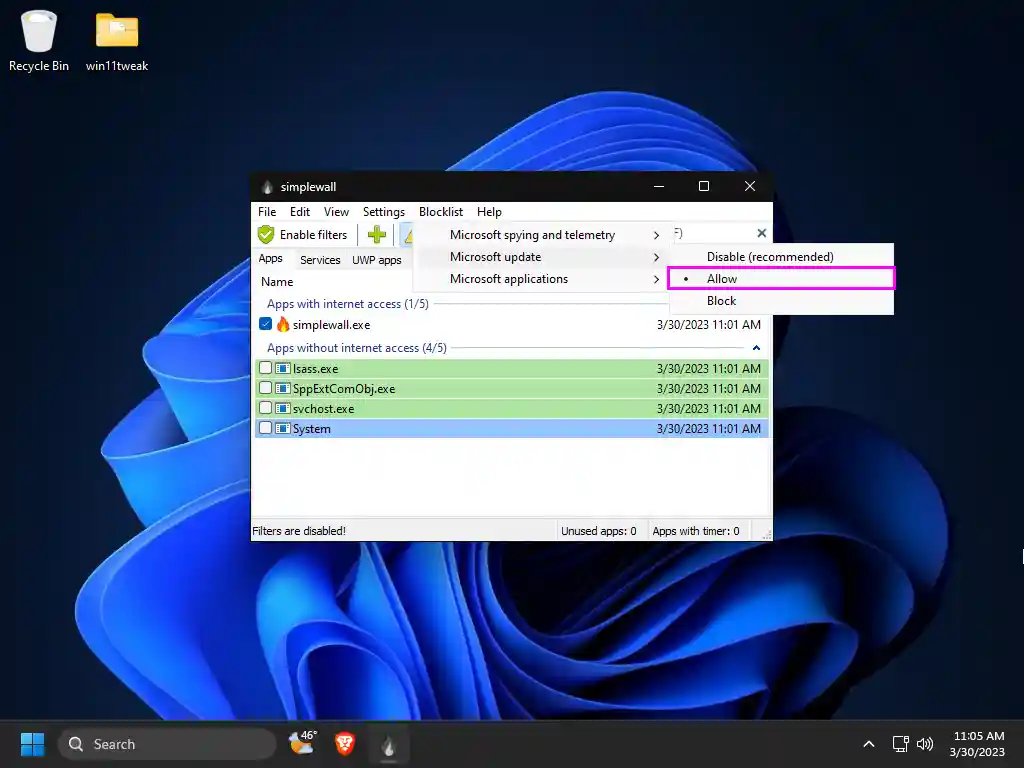Open the Settings menu
1024x768 pixels.
pyautogui.click(x=383, y=212)
